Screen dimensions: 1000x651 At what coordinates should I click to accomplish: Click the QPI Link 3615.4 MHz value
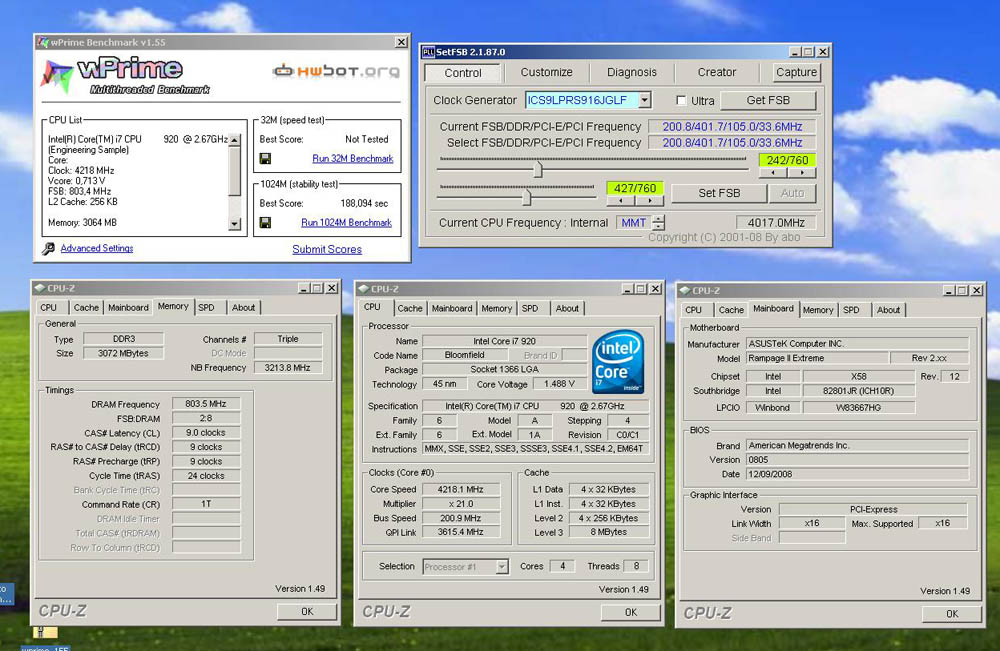click(x=461, y=532)
